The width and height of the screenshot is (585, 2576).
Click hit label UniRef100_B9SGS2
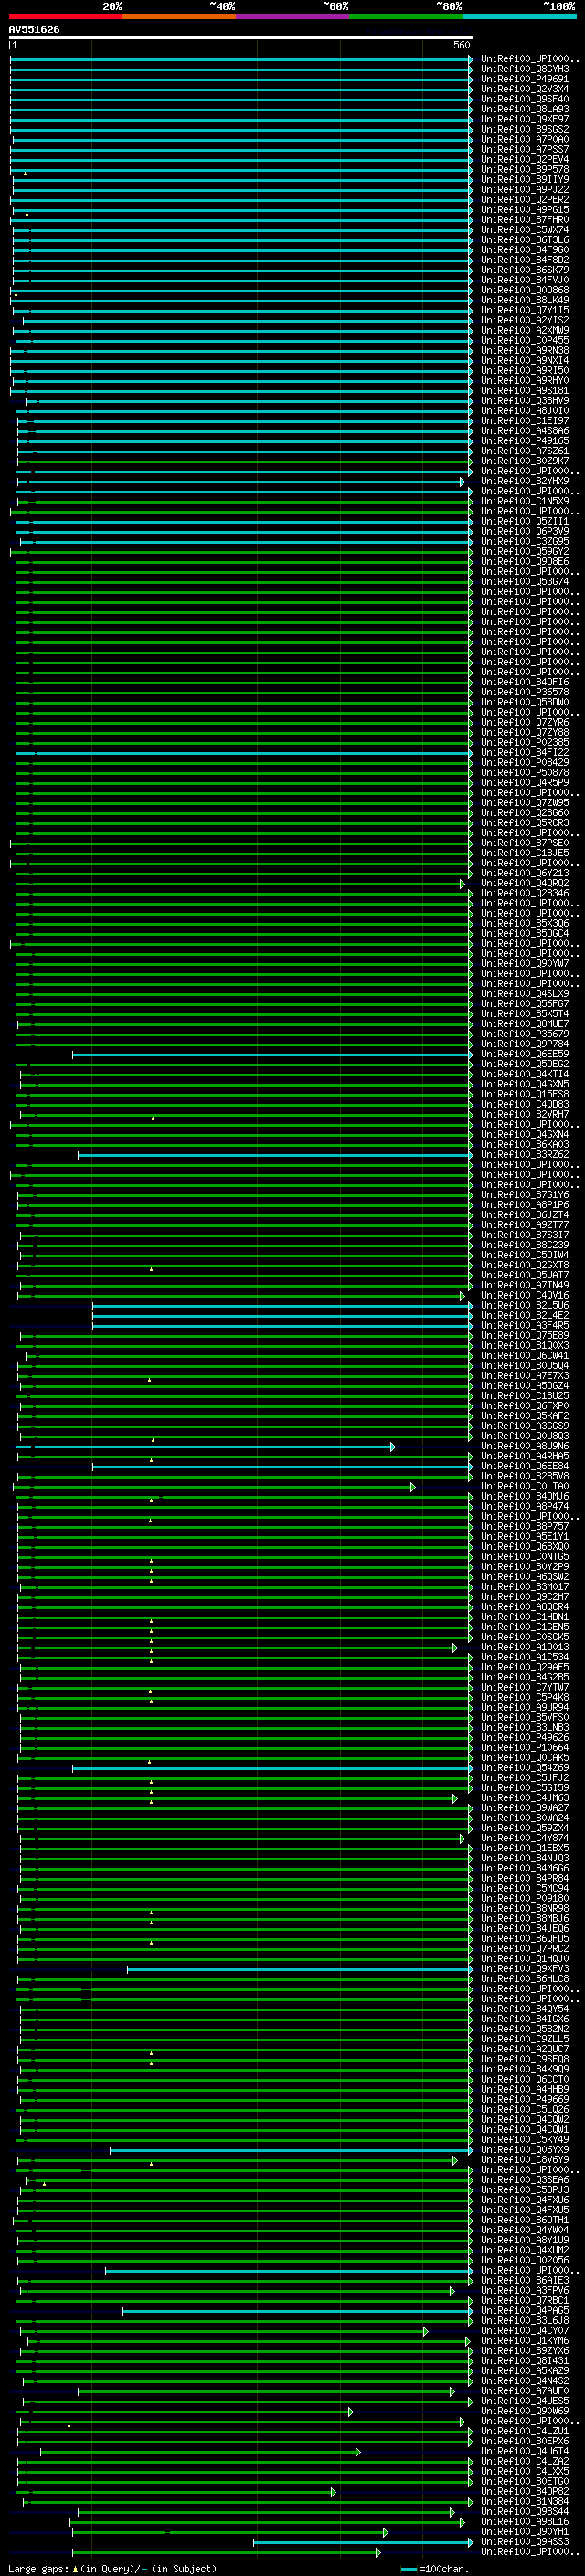pyautogui.click(x=525, y=129)
